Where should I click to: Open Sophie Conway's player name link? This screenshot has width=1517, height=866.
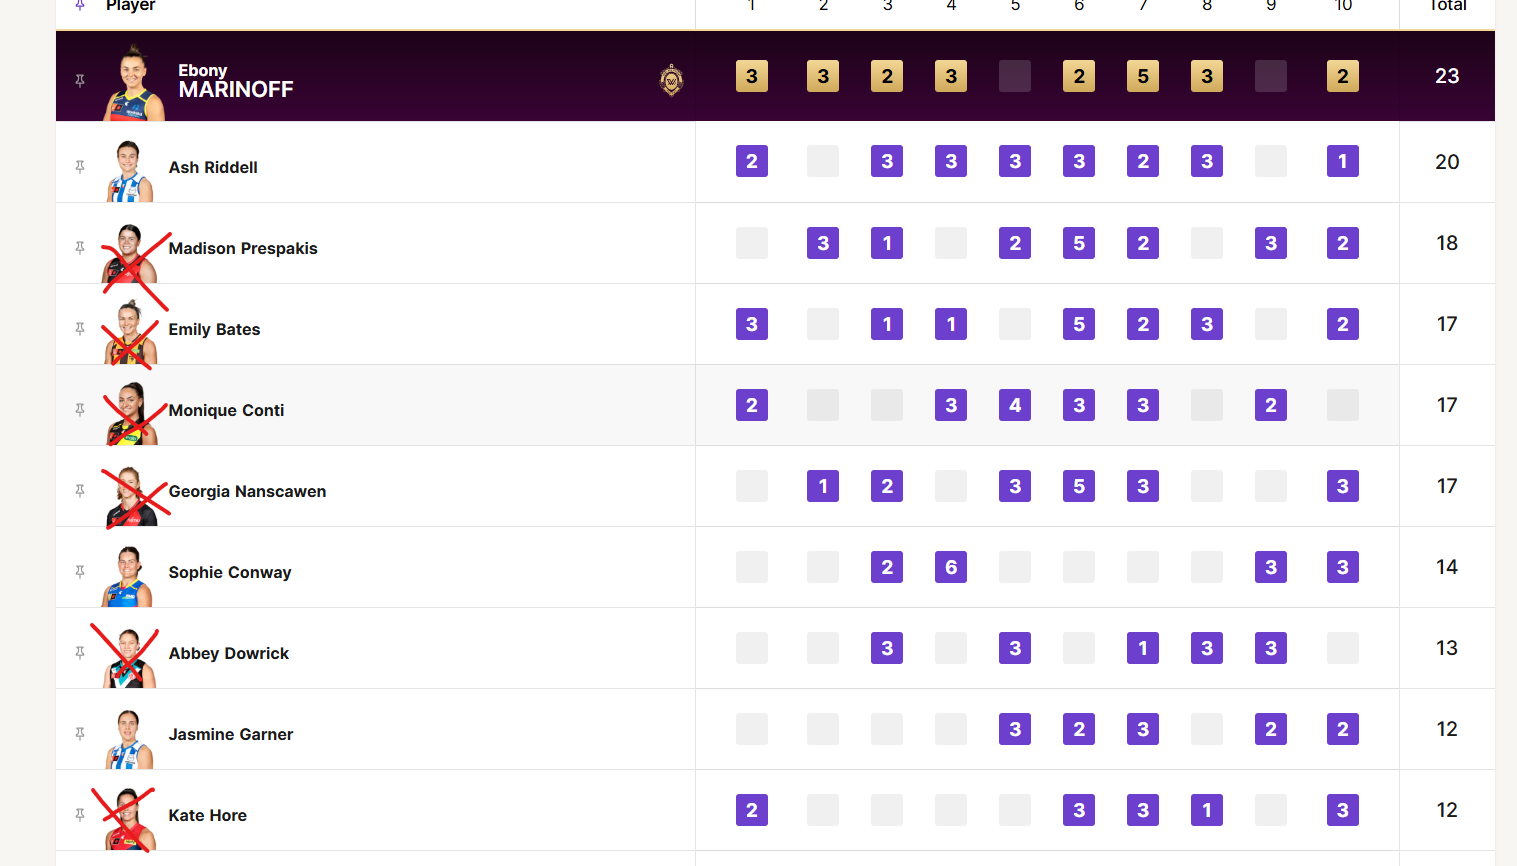click(230, 572)
